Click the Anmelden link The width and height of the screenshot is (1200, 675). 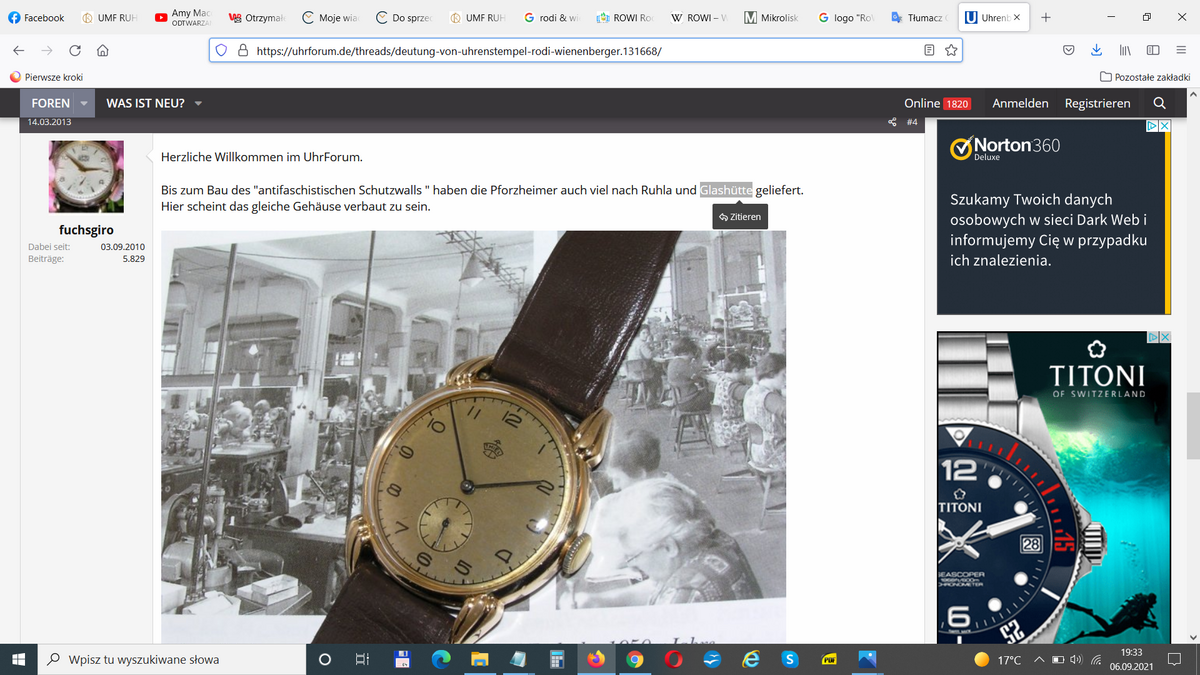[x=1020, y=103]
